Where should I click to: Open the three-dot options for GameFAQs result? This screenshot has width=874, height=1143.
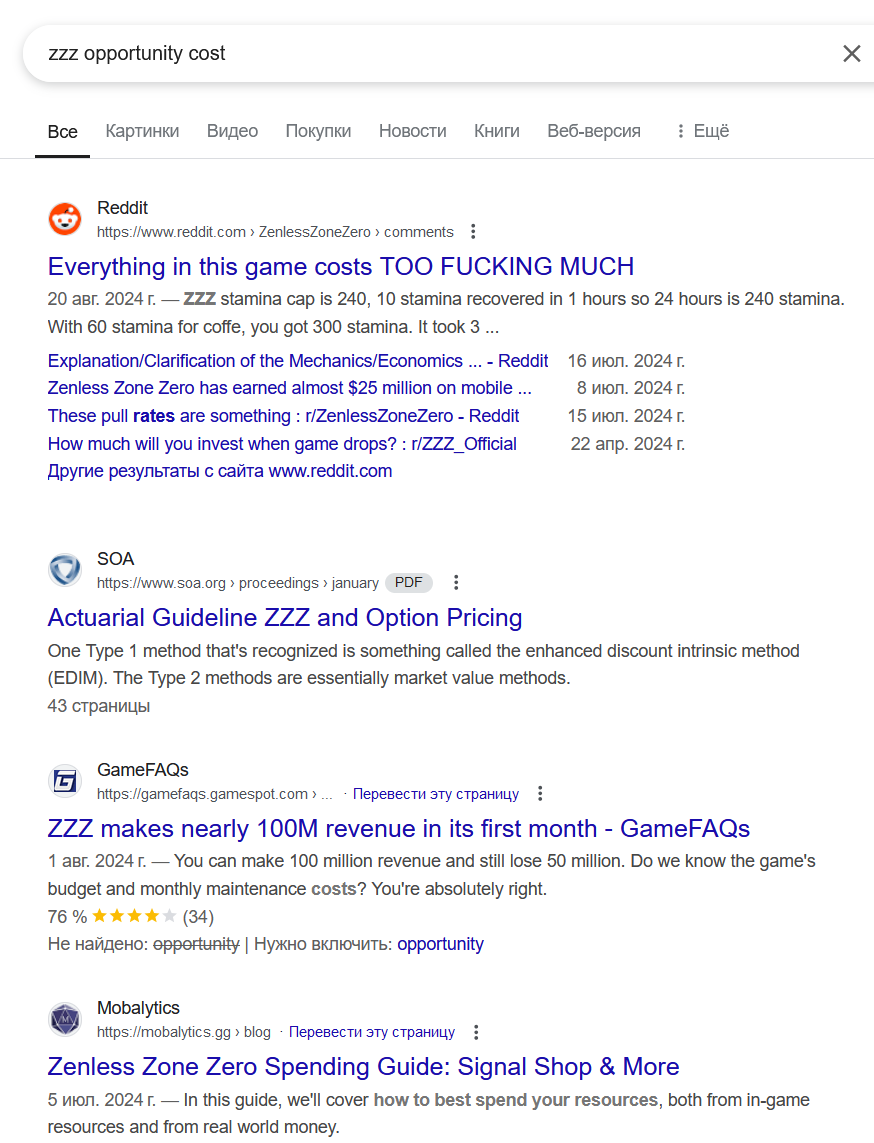540,794
